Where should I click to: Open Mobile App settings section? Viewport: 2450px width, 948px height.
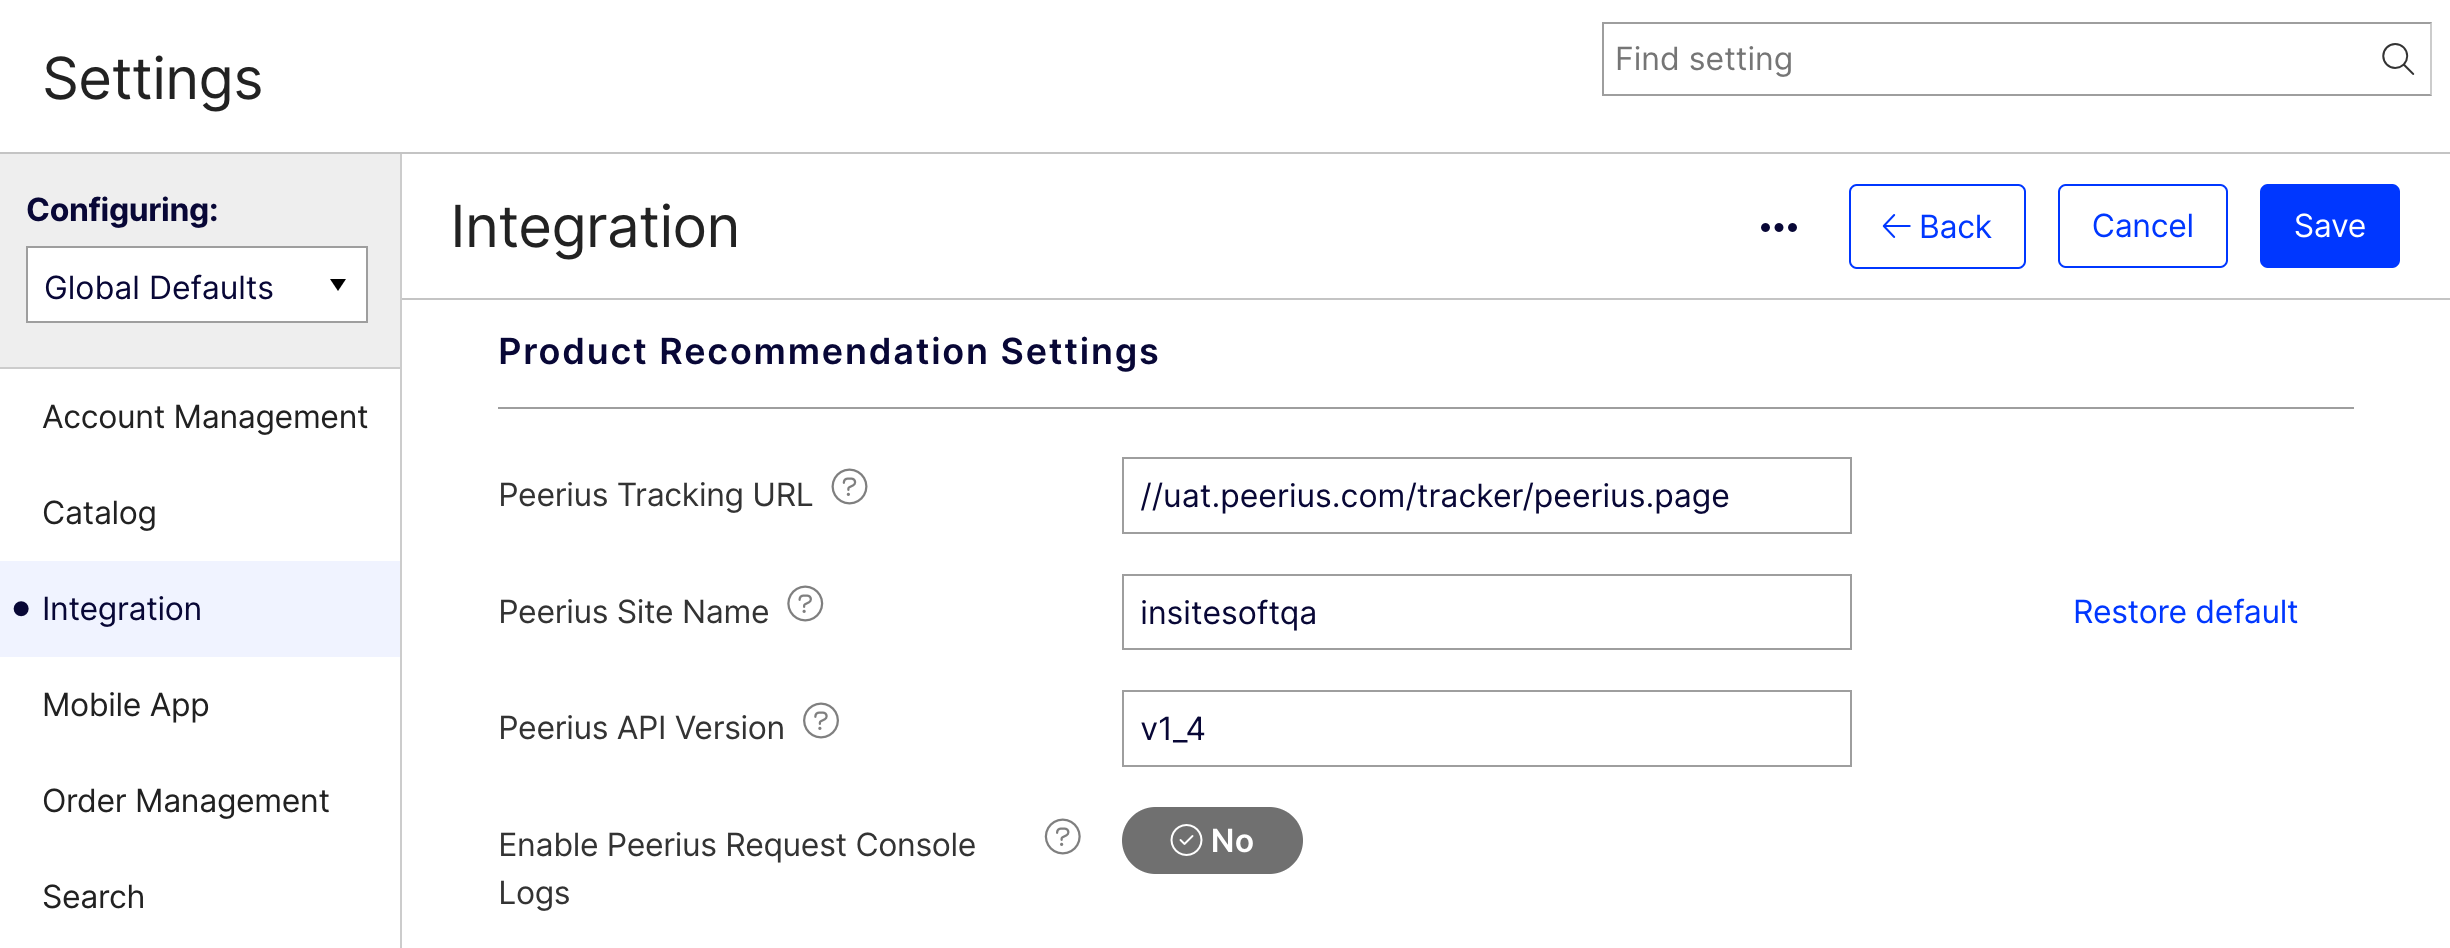point(126,705)
